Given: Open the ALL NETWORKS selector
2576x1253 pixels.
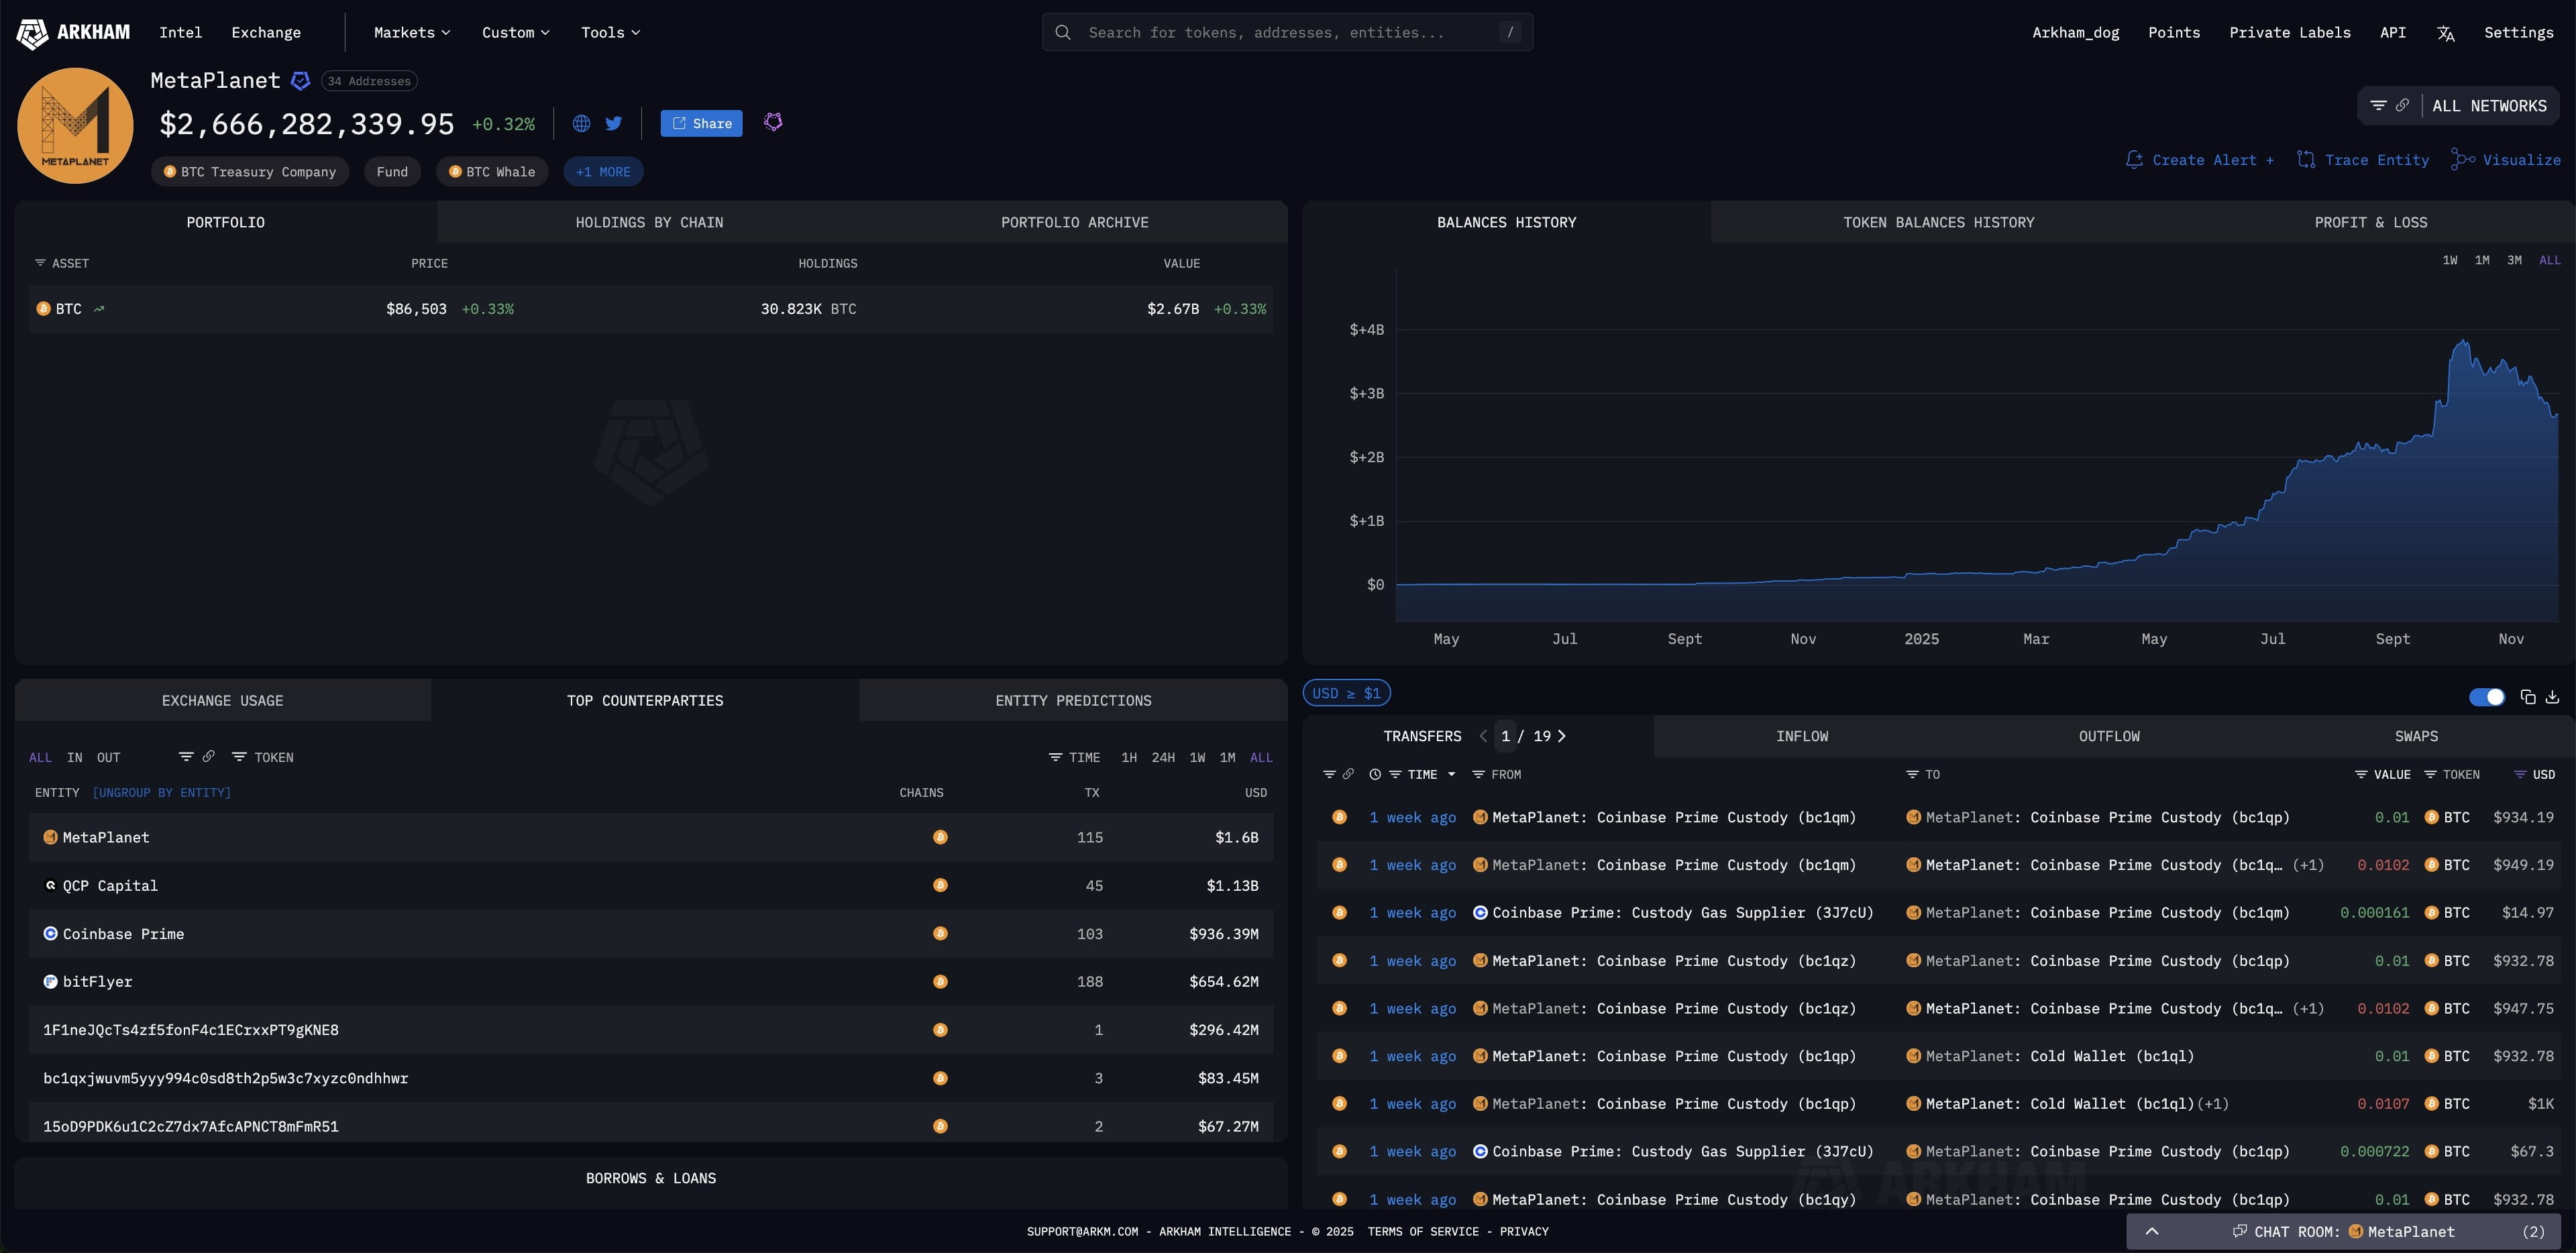Looking at the screenshot, I should [x=2489, y=106].
